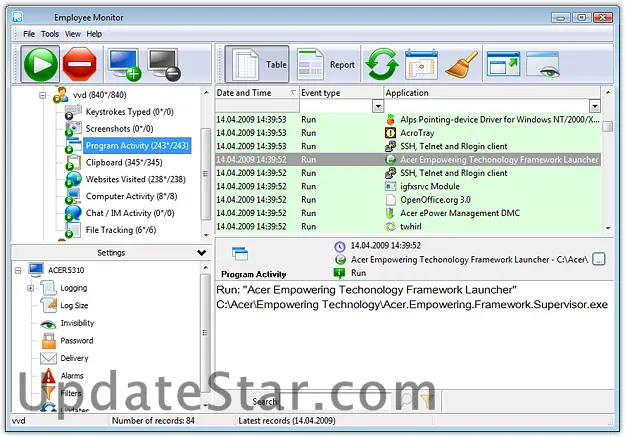This screenshot has width=625, height=437.
Task: Click the Date and Time filter field
Action: pos(257,106)
